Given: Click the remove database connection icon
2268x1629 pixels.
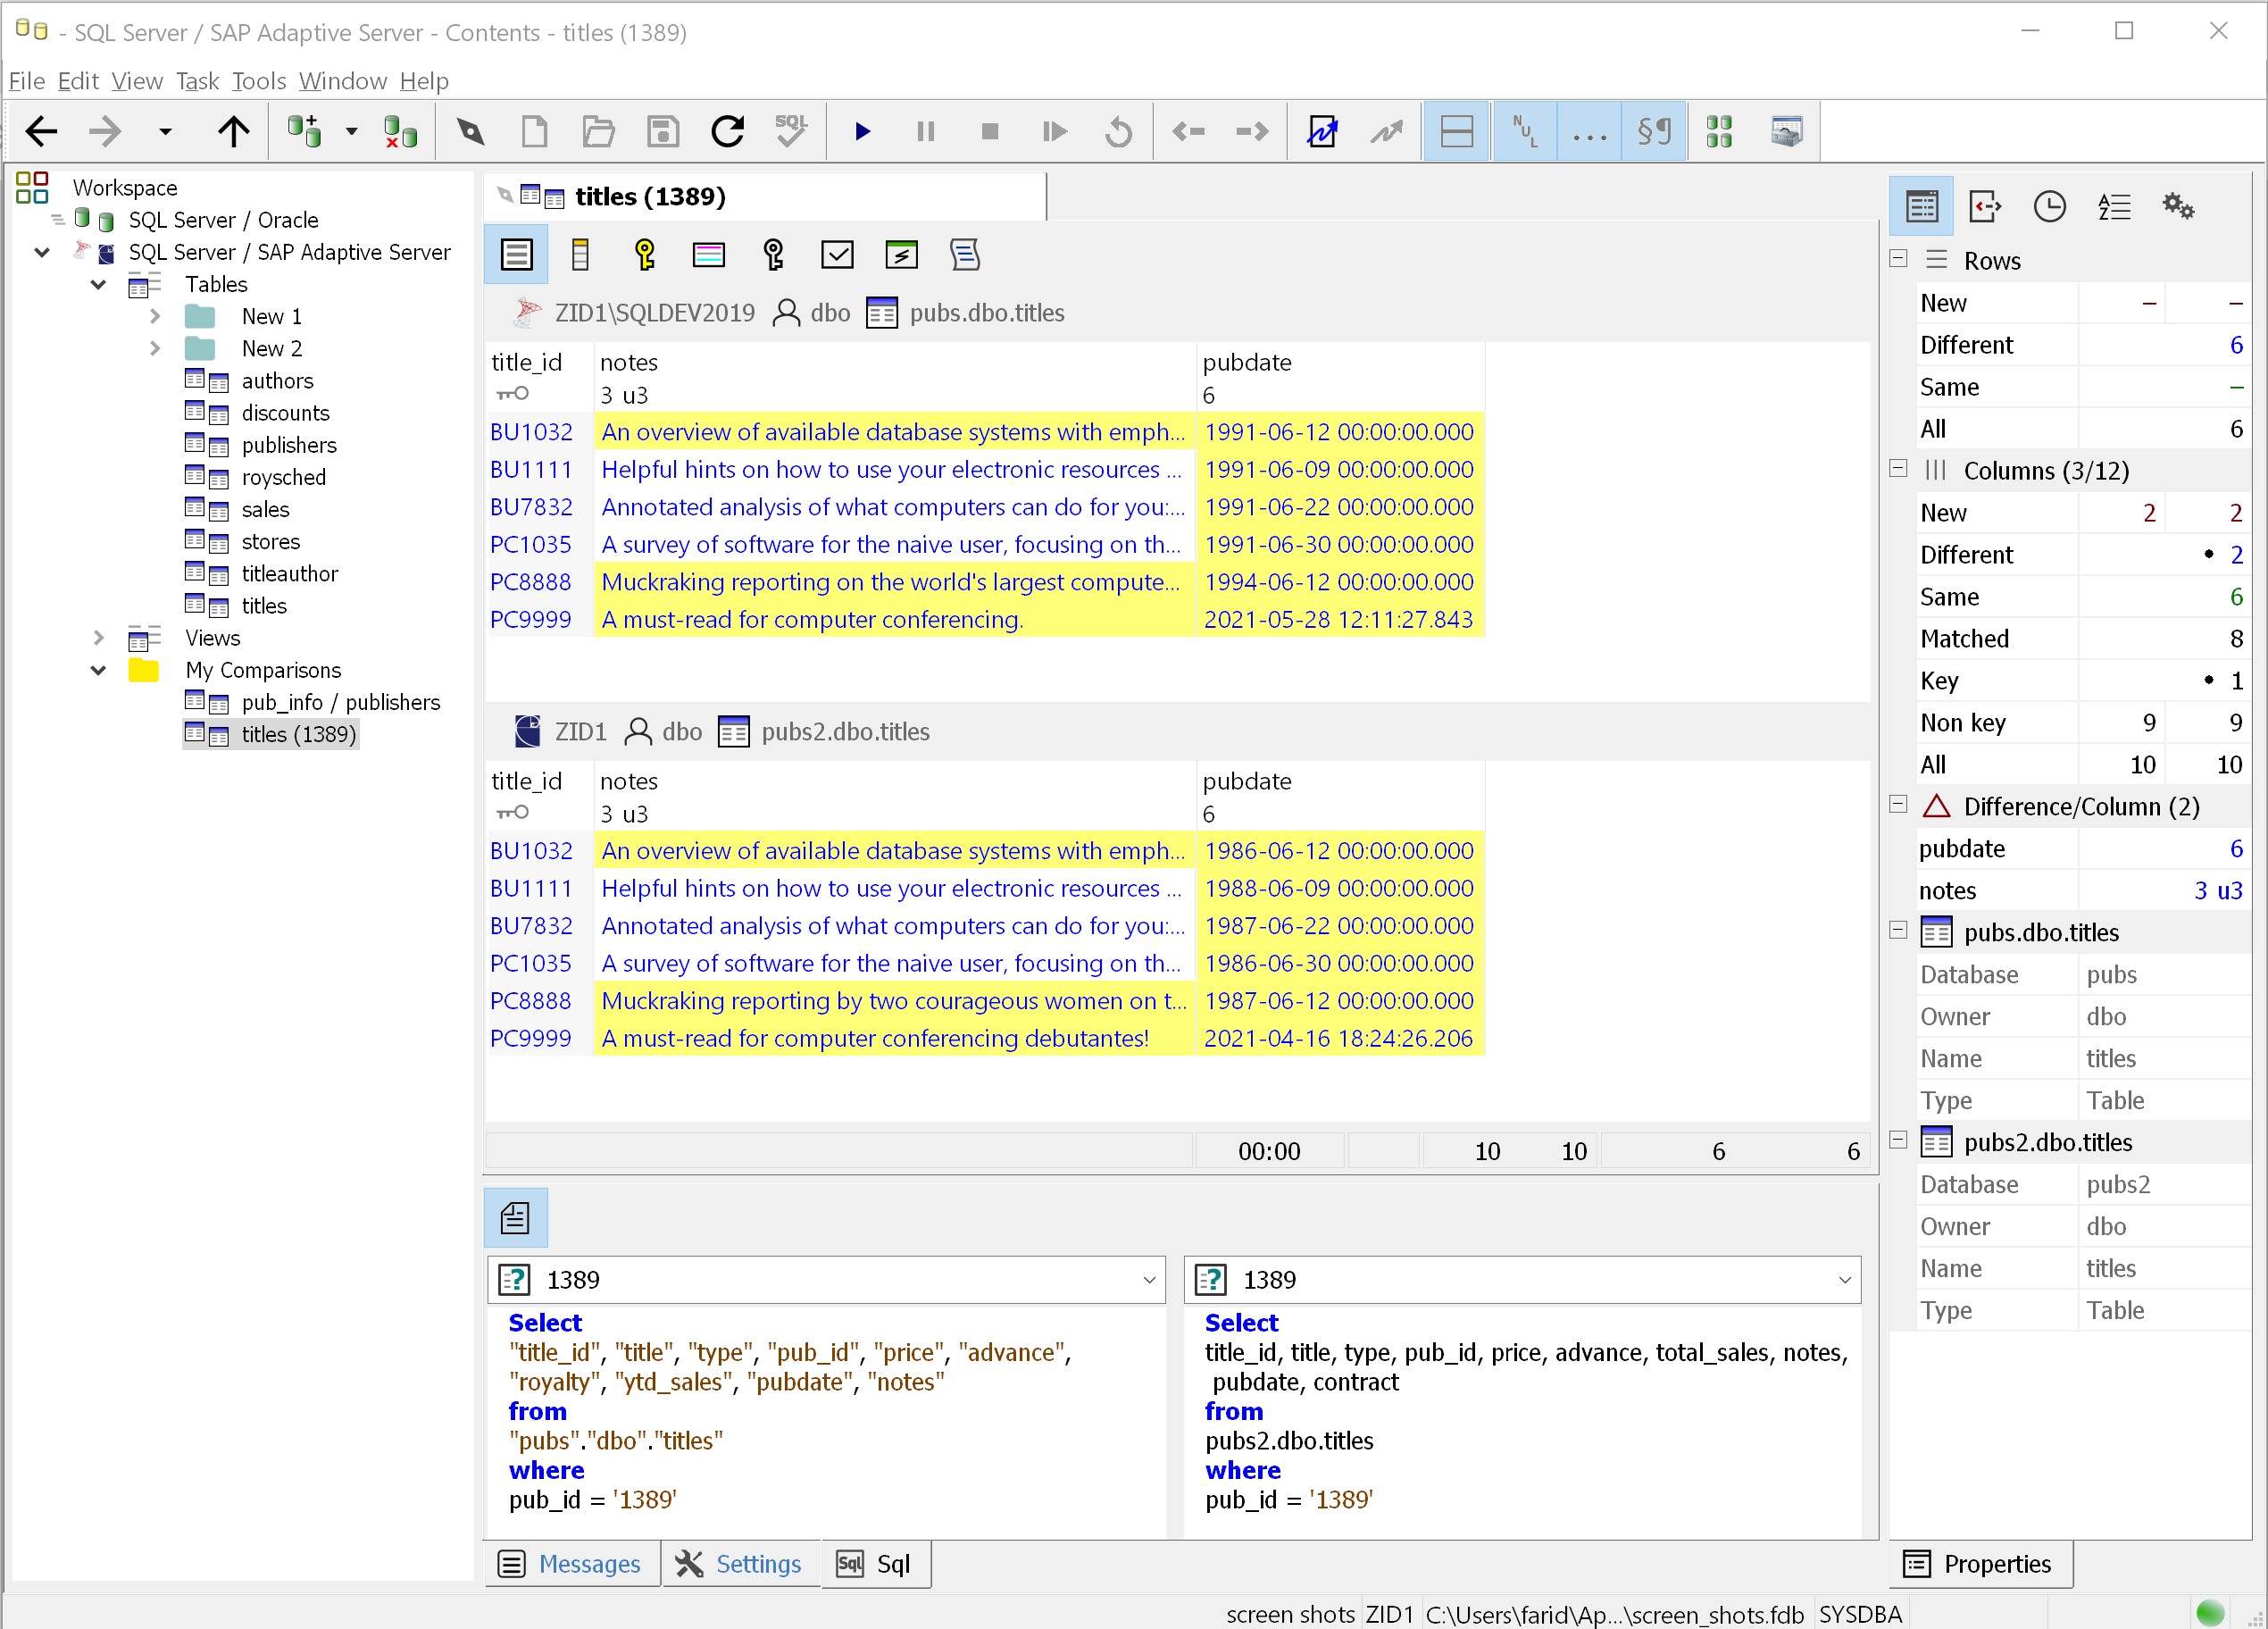Looking at the screenshot, I should point(401,131).
